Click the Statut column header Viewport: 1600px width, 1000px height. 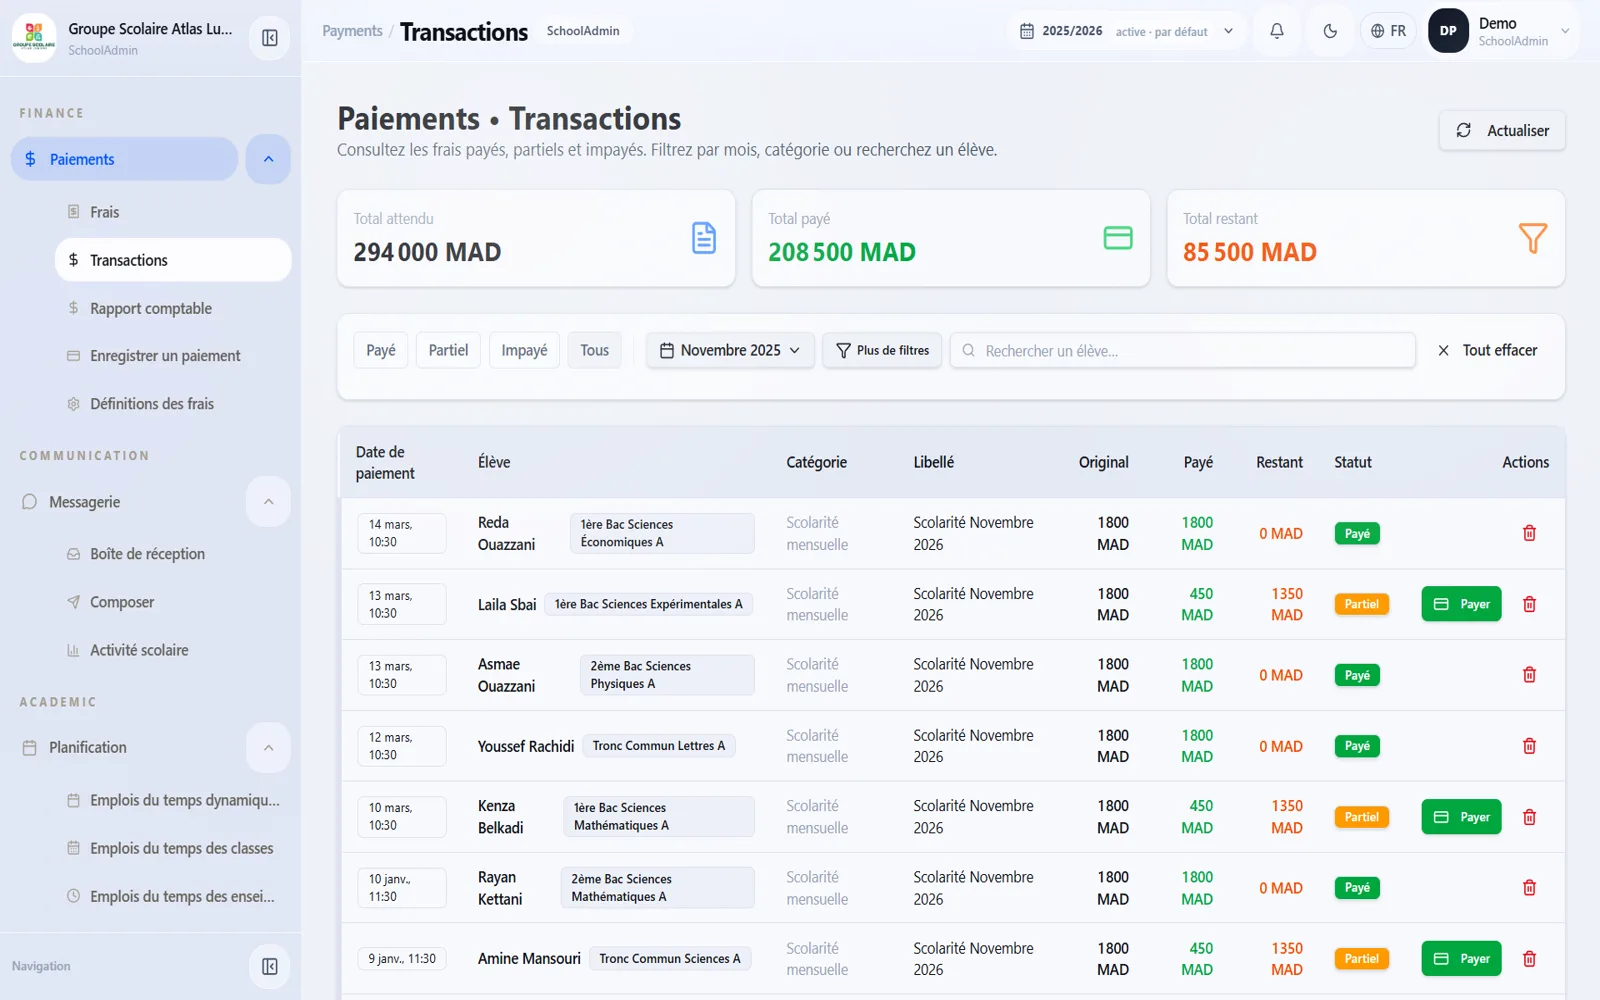(1352, 462)
